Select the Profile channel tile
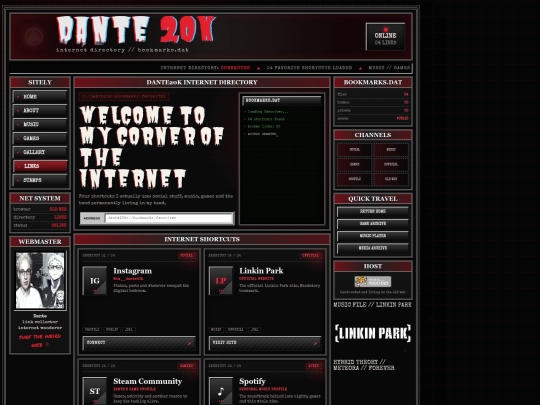The width and height of the screenshot is (540, 405). pyautogui.click(x=355, y=179)
